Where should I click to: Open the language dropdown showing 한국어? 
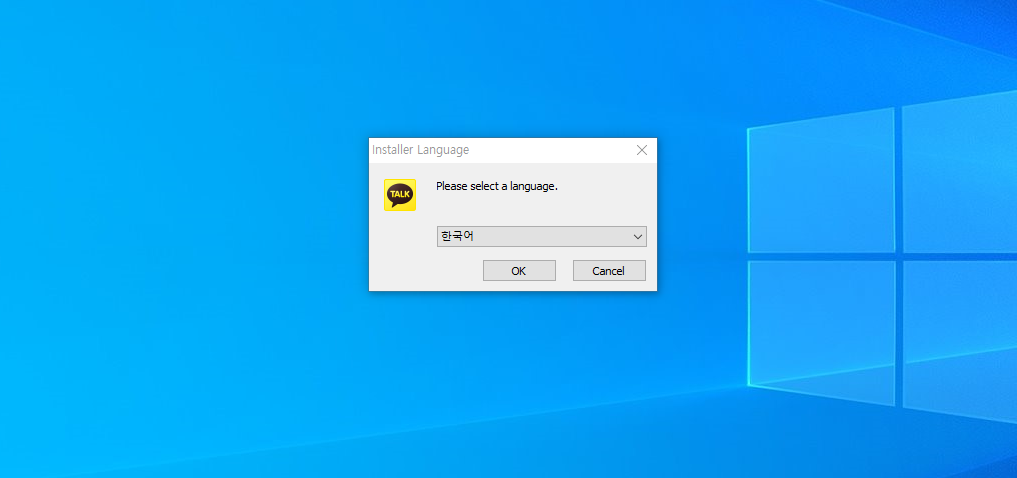point(542,237)
